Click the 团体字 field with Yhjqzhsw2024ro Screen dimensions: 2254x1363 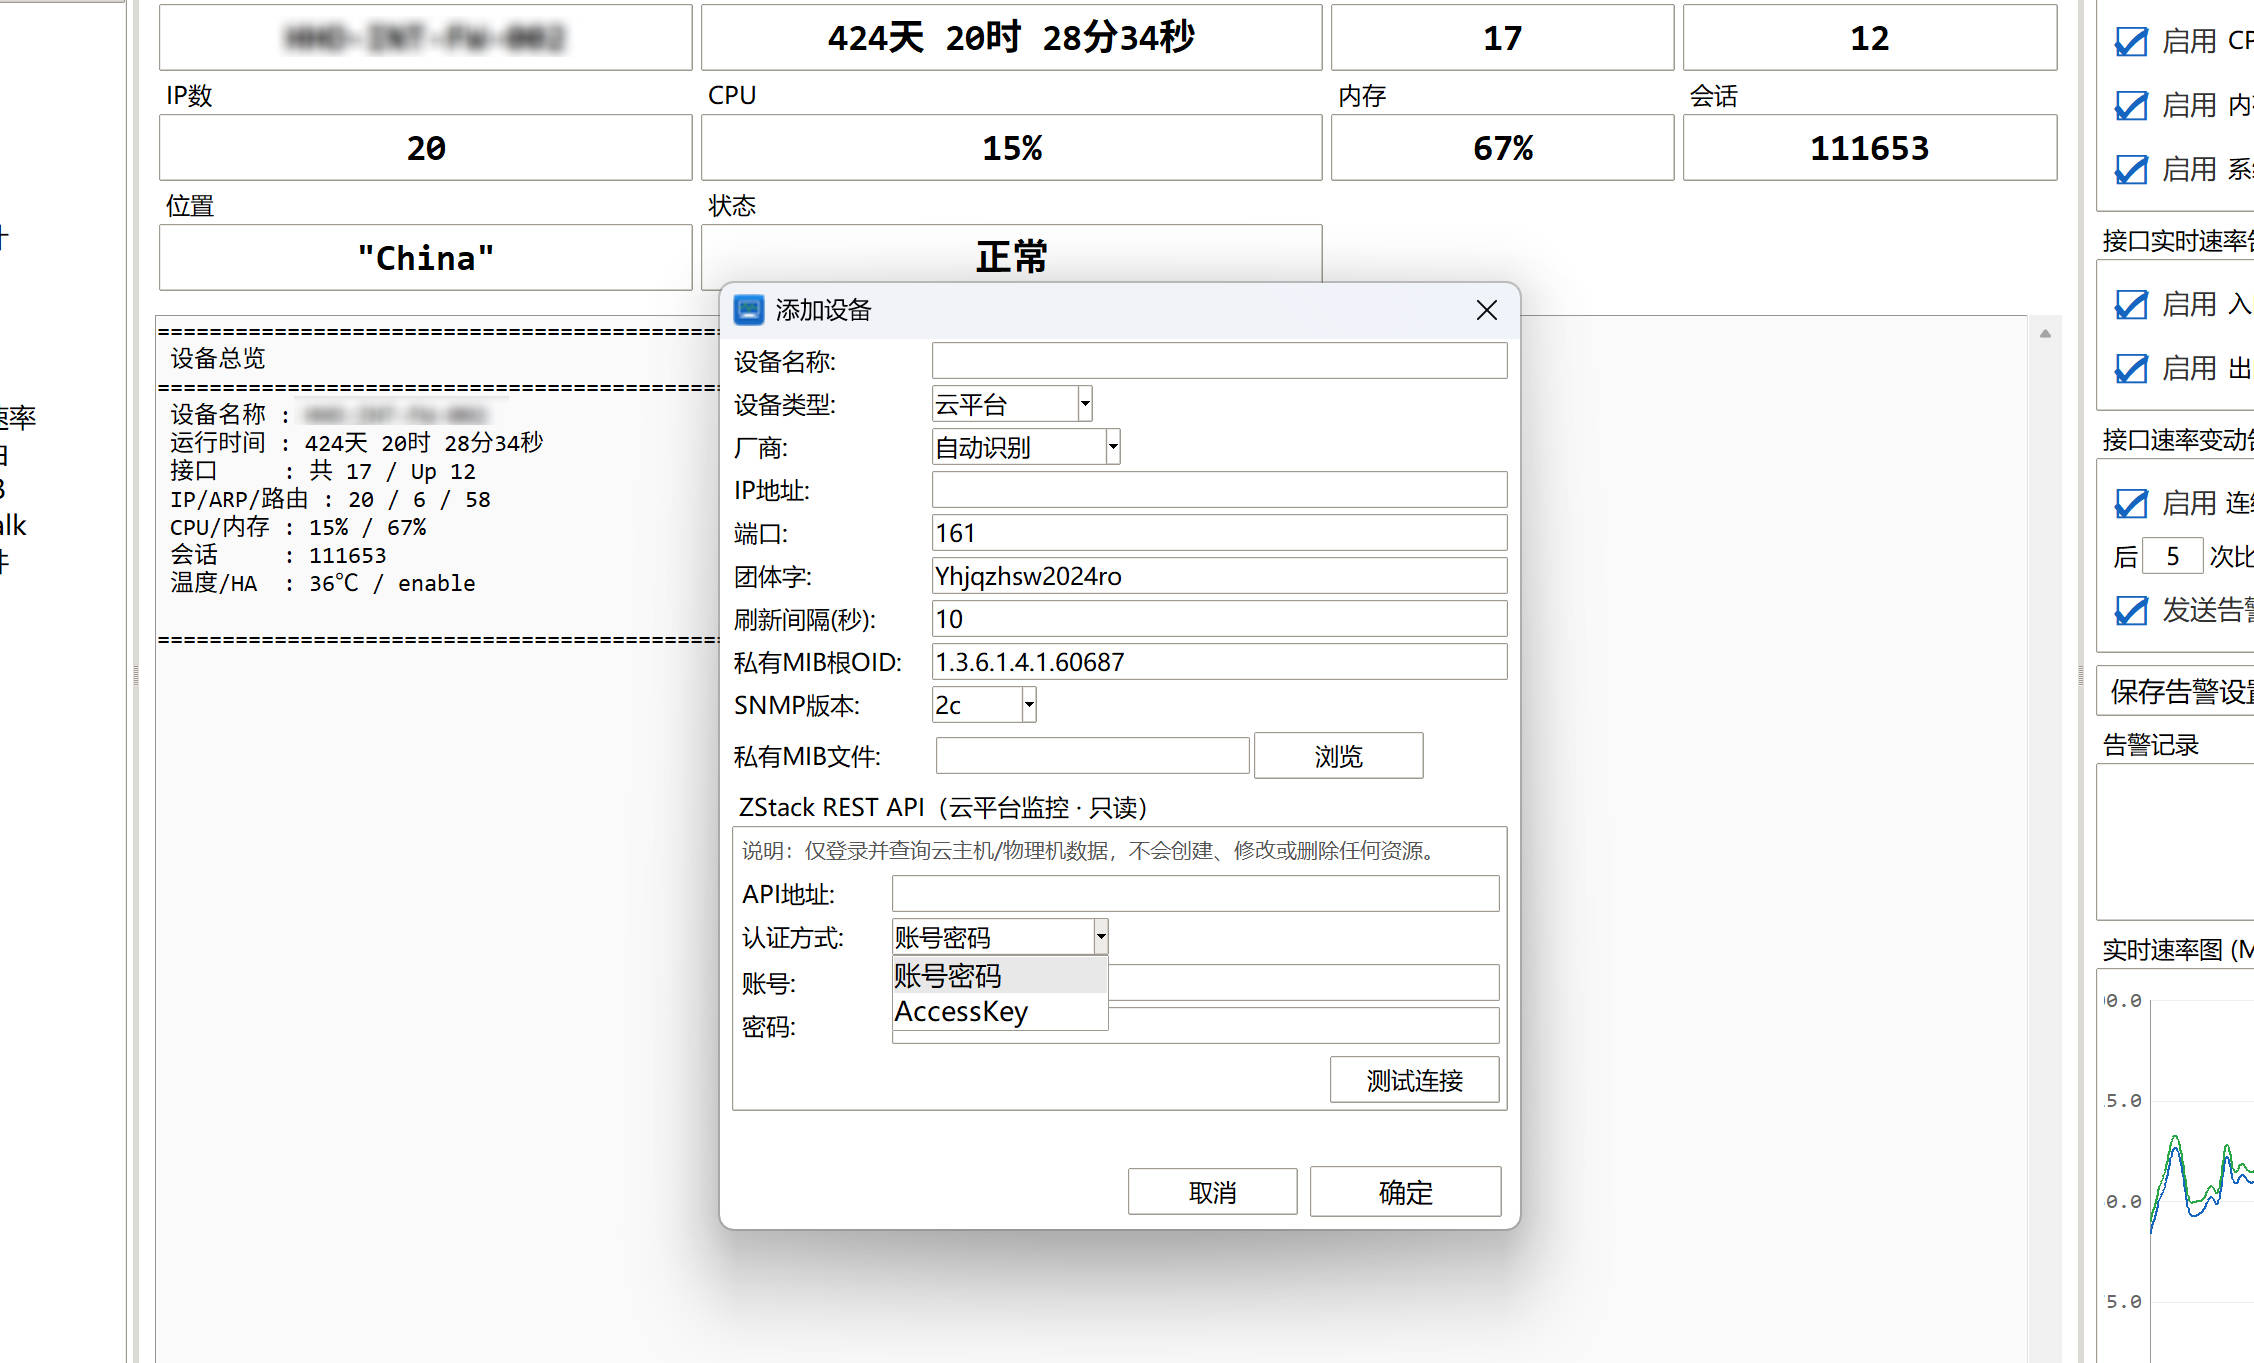tap(1219, 576)
